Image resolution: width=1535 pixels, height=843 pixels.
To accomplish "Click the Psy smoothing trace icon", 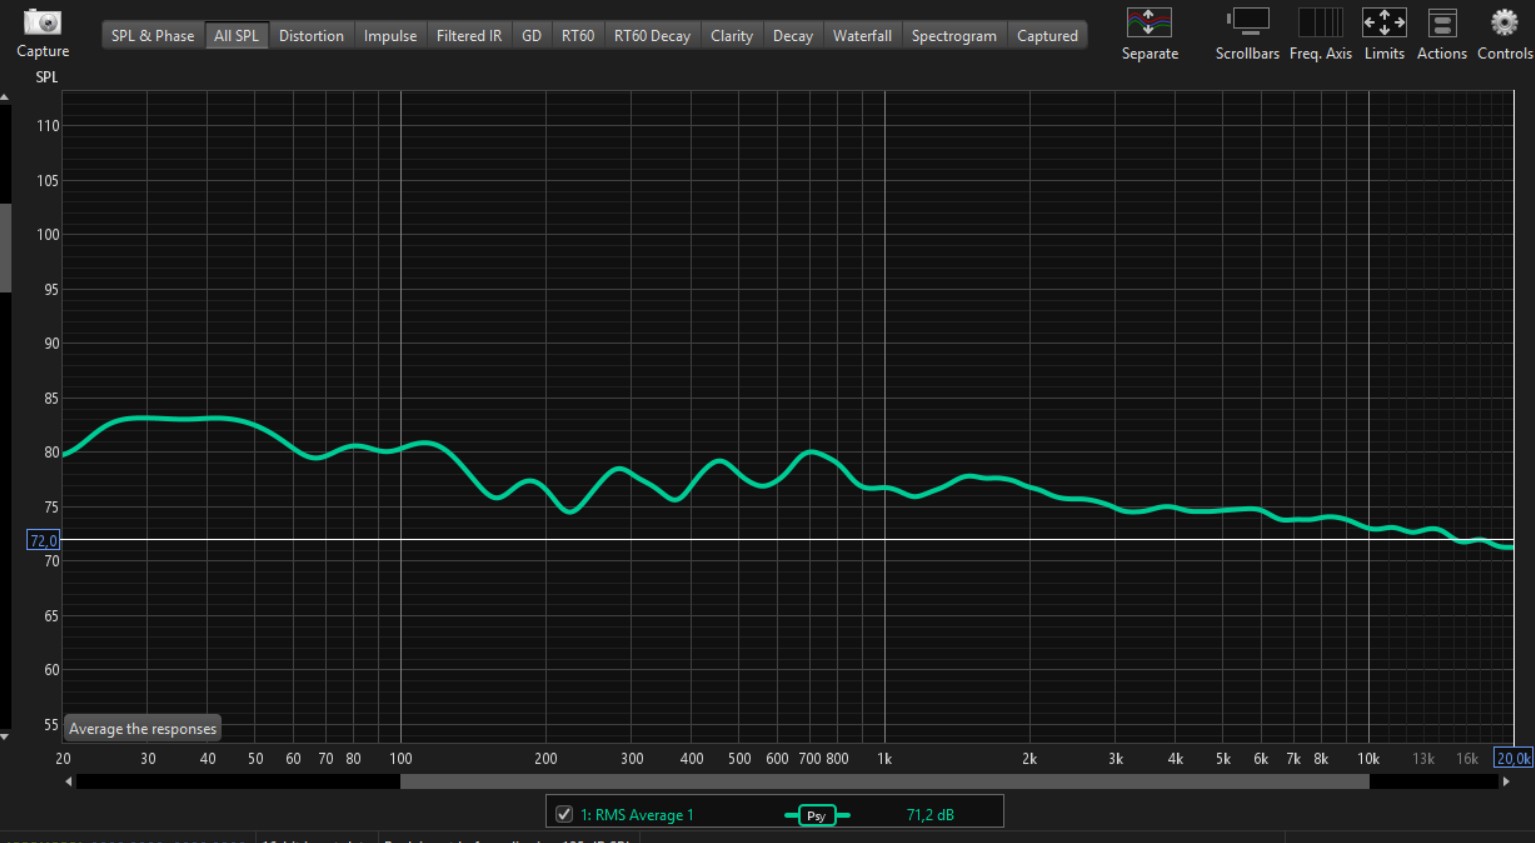I will [x=817, y=815].
